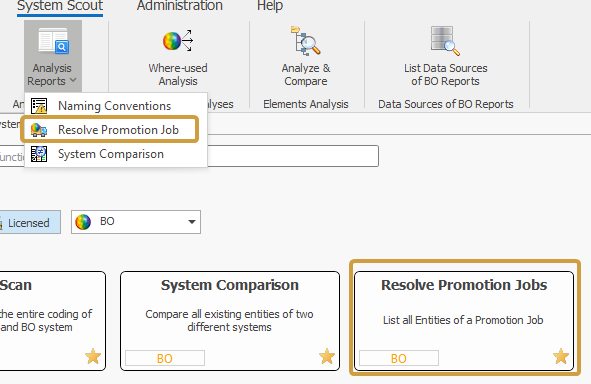591x384 pixels.
Task: Open List Data Sources of BO Reports
Action: click(x=446, y=75)
